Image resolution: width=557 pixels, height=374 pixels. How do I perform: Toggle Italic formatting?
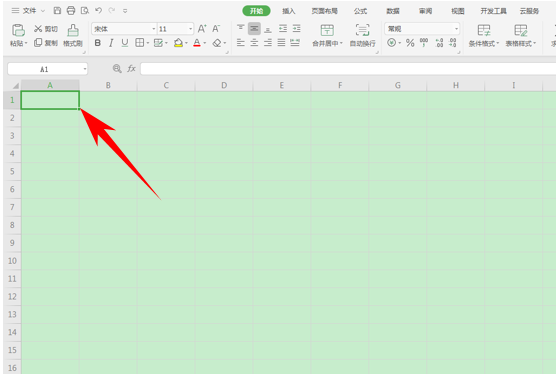tap(111, 43)
